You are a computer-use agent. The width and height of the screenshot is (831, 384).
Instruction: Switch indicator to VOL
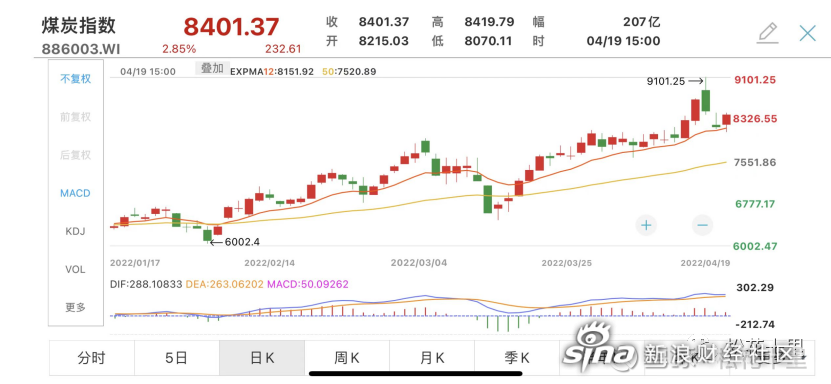pyautogui.click(x=75, y=270)
